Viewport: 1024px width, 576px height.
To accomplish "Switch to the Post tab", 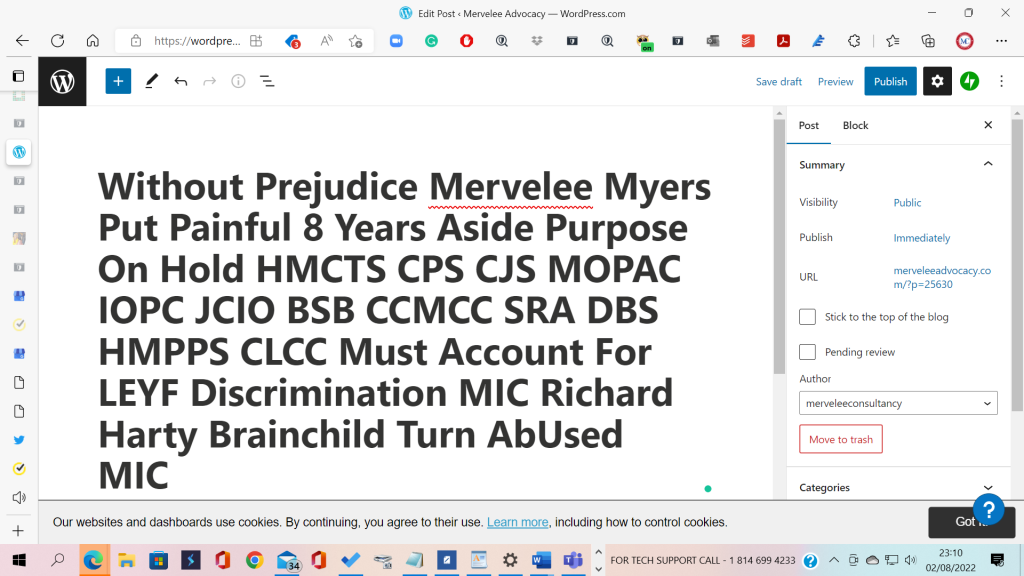I will click(809, 125).
